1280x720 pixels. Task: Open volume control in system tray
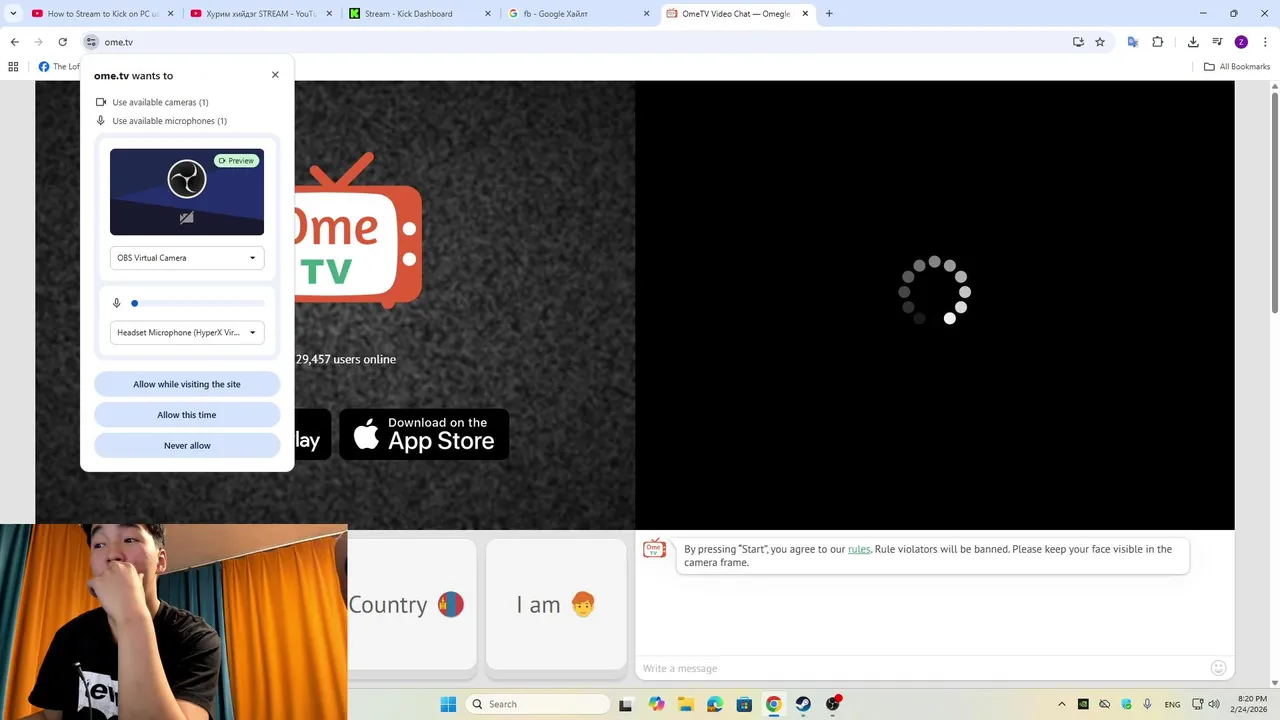click(1213, 704)
